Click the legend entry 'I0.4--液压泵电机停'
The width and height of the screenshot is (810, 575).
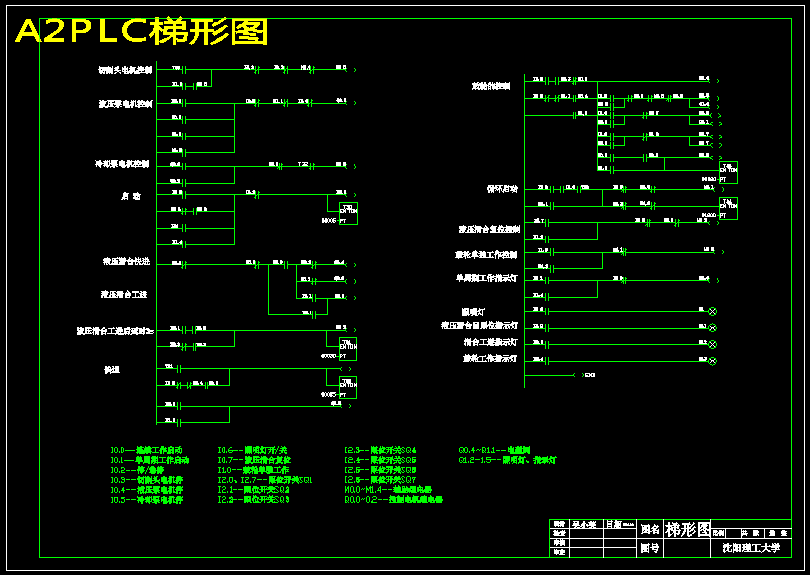146,490
